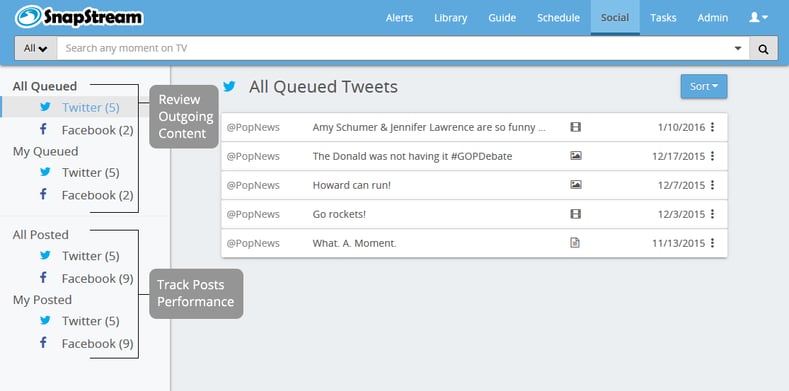
Task: Click the Twitter icon under My Posted
Action: (x=45, y=320)
